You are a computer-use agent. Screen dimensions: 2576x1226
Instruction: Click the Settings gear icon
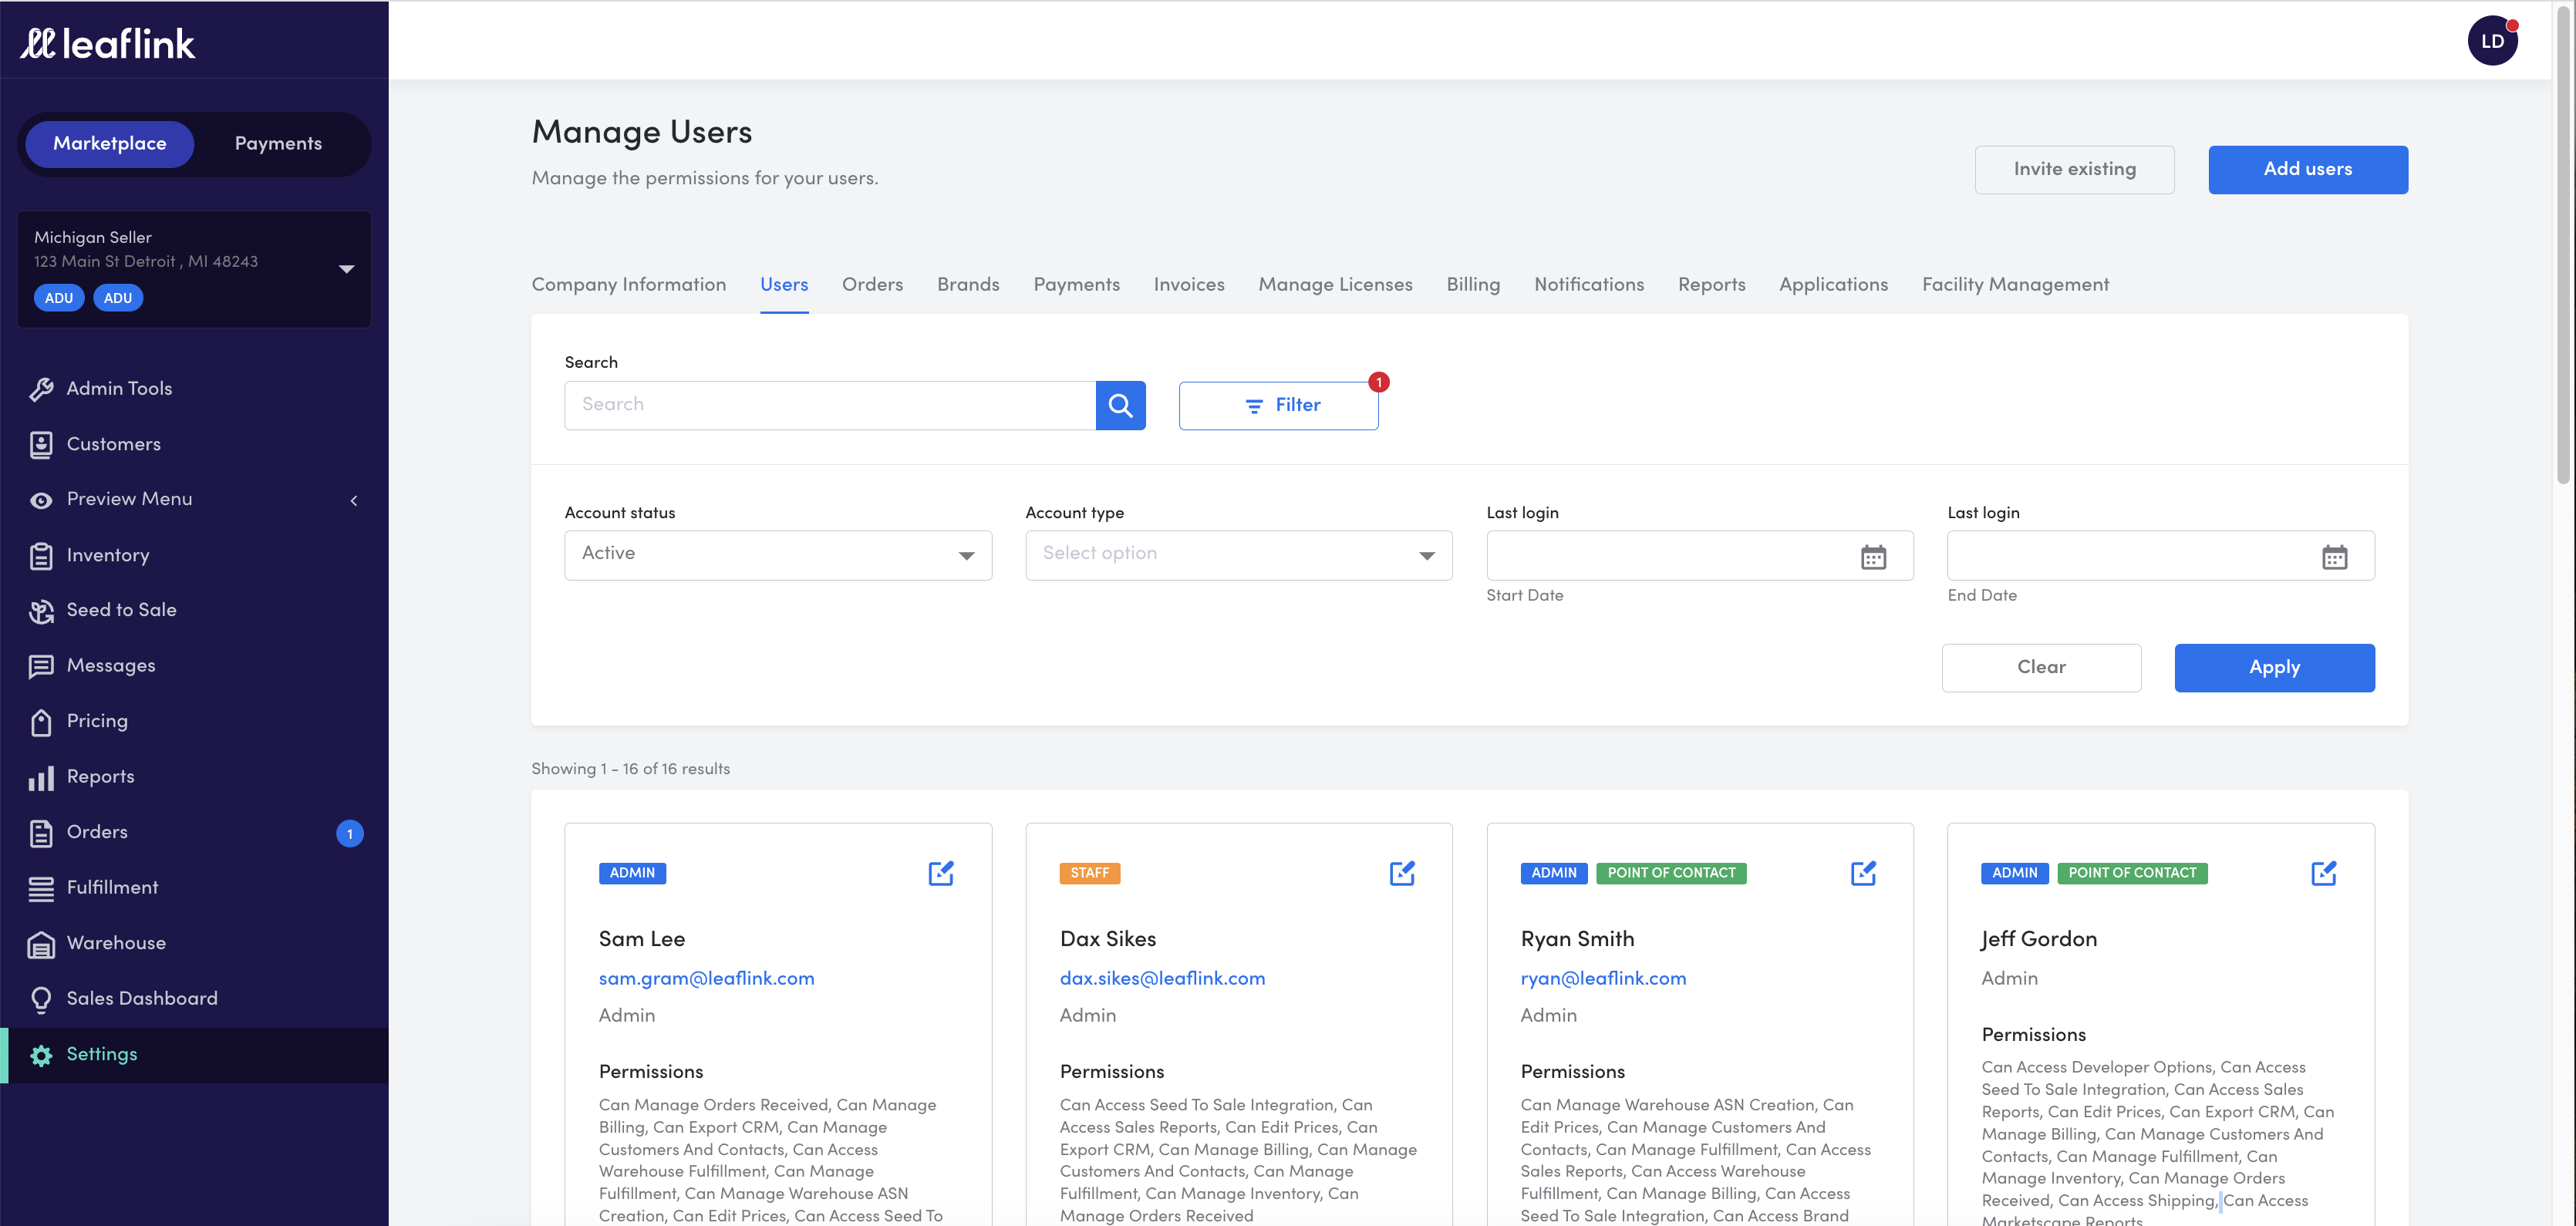click(41, 1055)
